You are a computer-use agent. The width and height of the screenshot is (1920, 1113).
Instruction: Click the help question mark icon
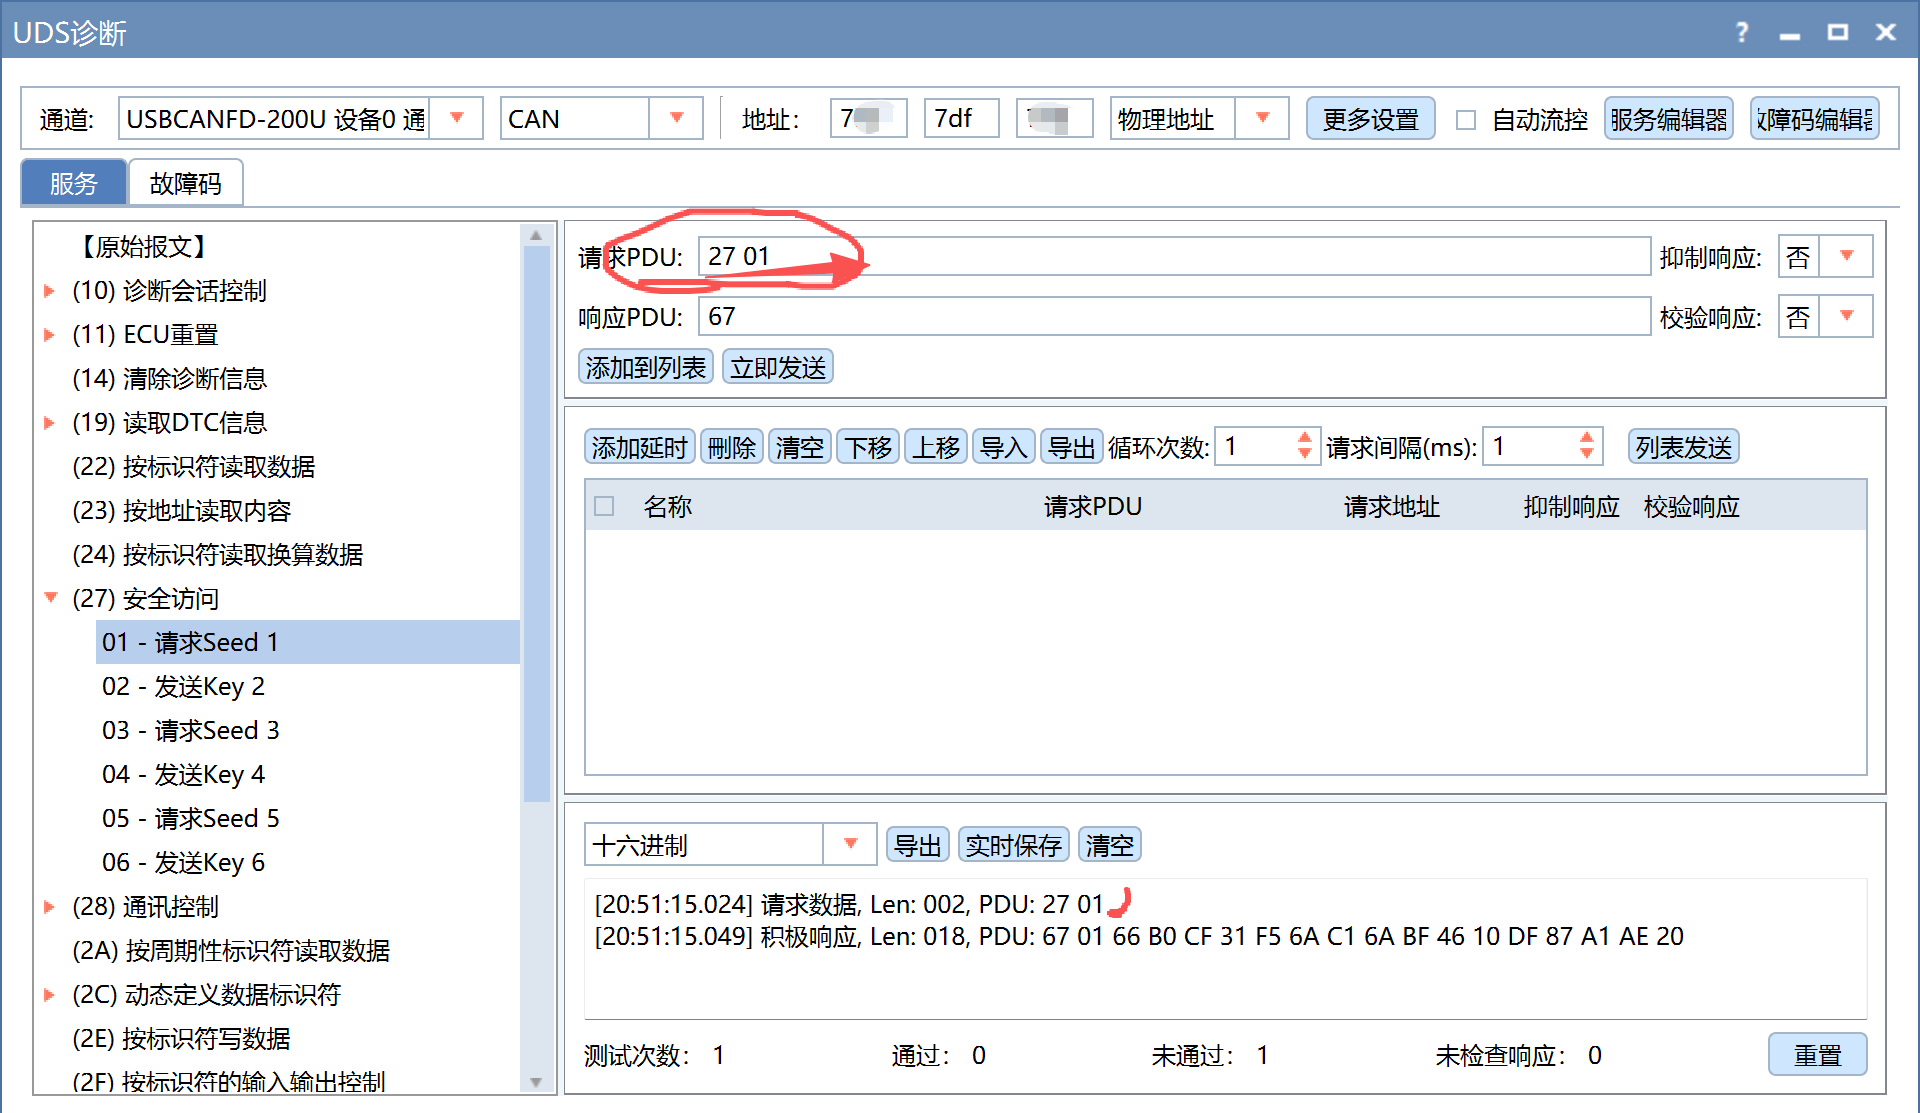pos(1742,32)
